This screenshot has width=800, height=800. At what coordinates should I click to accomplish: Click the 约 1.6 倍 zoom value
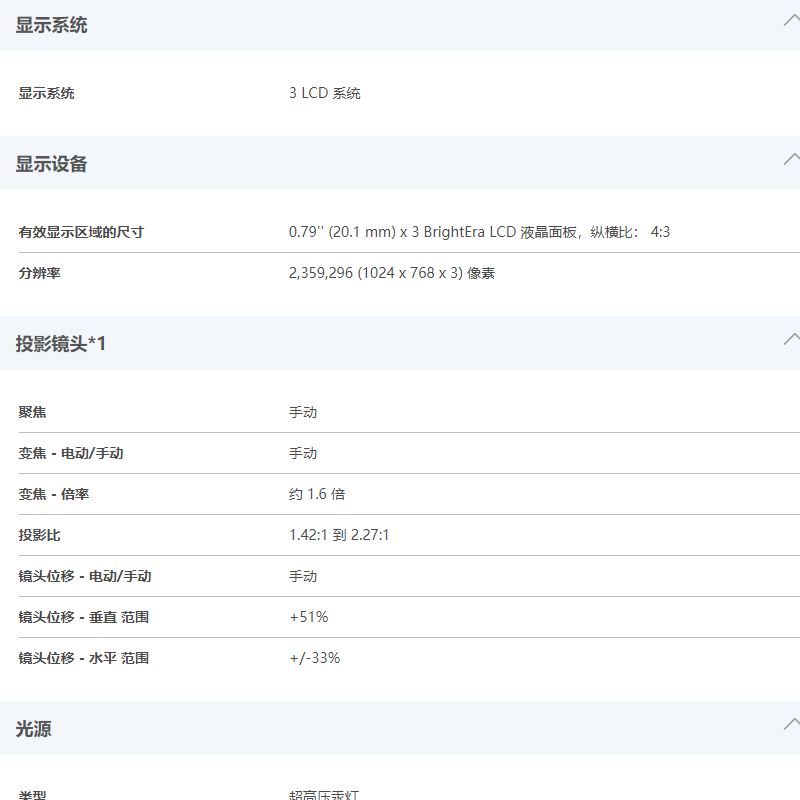click(317, 494)
